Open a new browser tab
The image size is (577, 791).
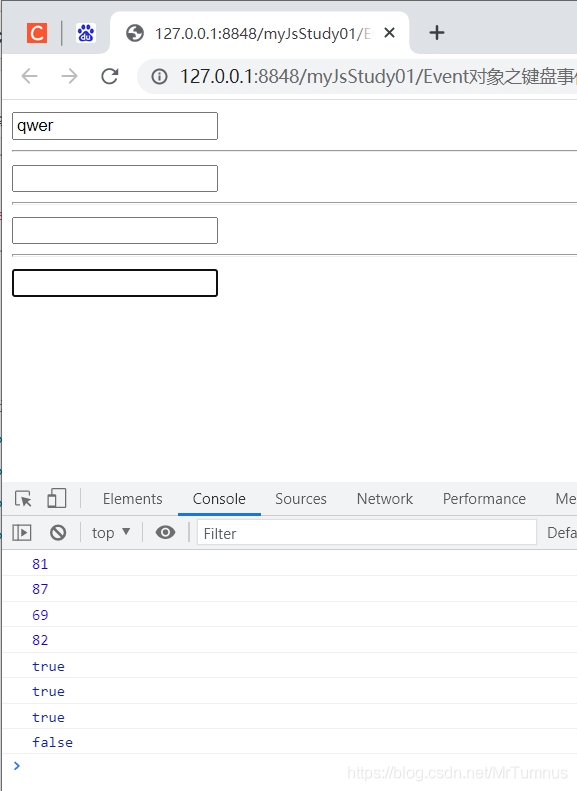coord(437,33)
